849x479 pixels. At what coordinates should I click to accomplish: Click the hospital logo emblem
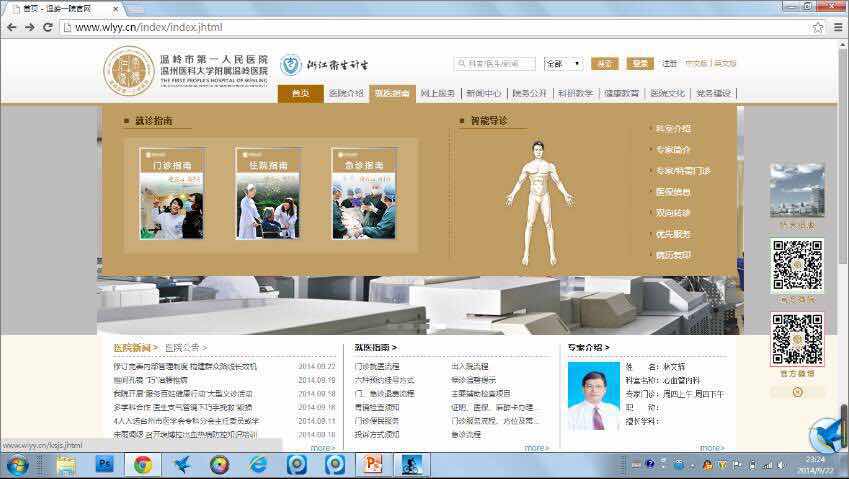pos(129,70)
